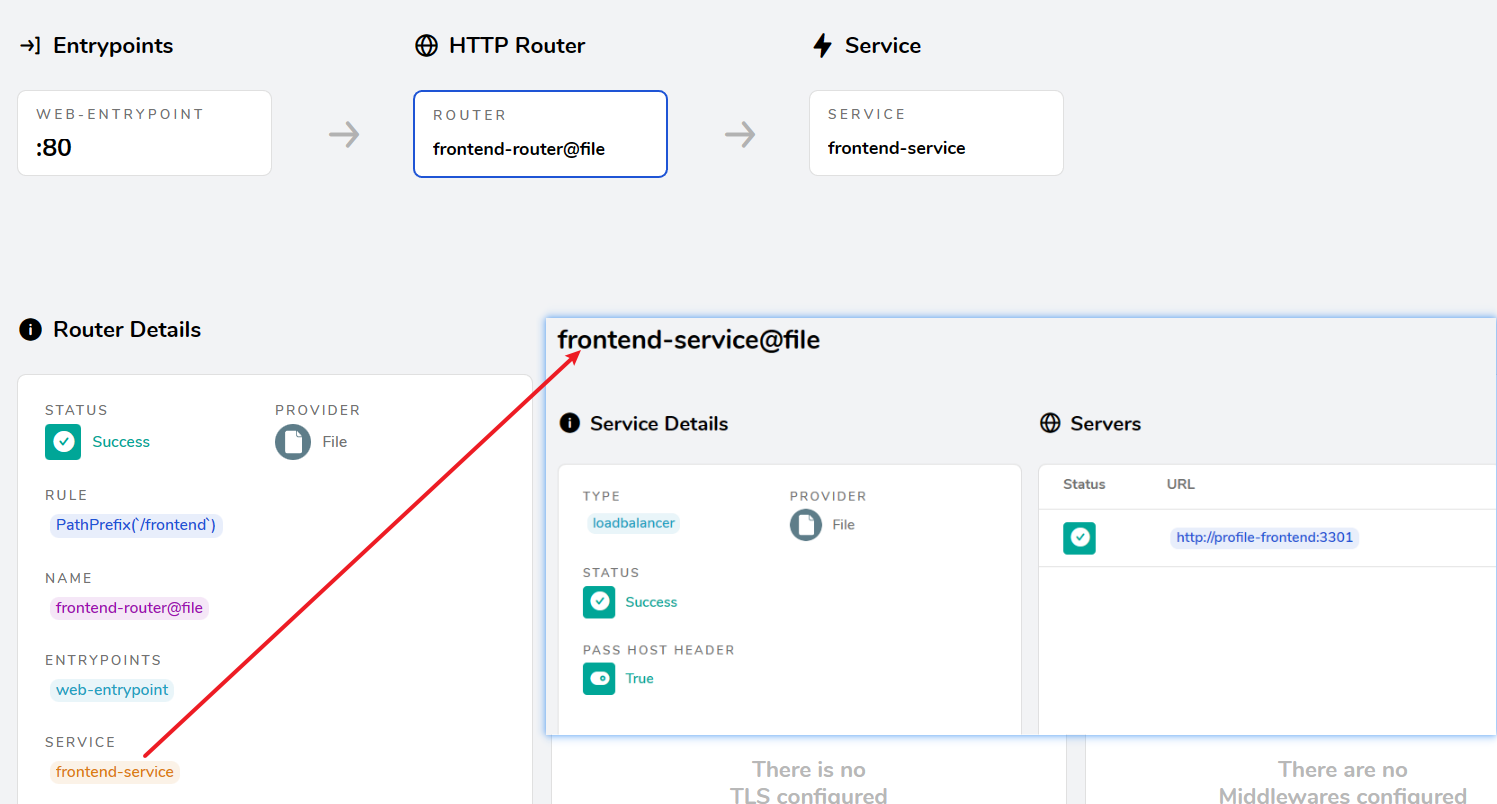This screenshot has width=1497, height=804.
Task: Open the http://profile-frontend:3301 server URL
Action: click(x=1265, y=538)
